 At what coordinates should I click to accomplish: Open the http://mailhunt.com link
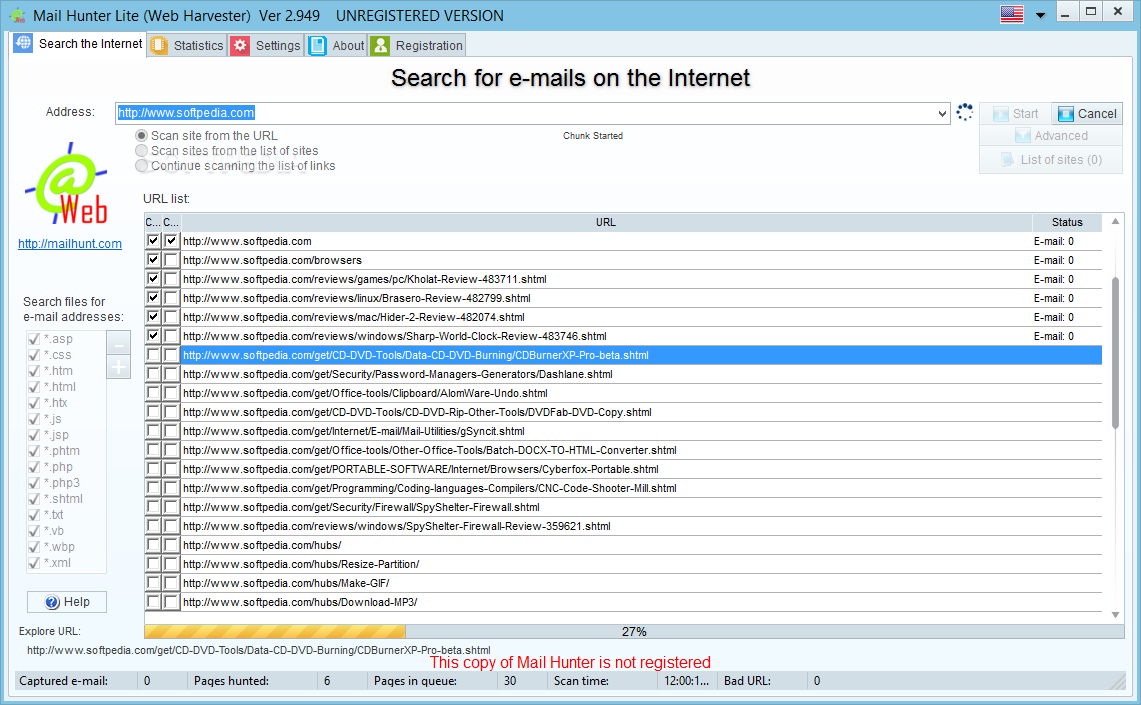coord(70,244)
